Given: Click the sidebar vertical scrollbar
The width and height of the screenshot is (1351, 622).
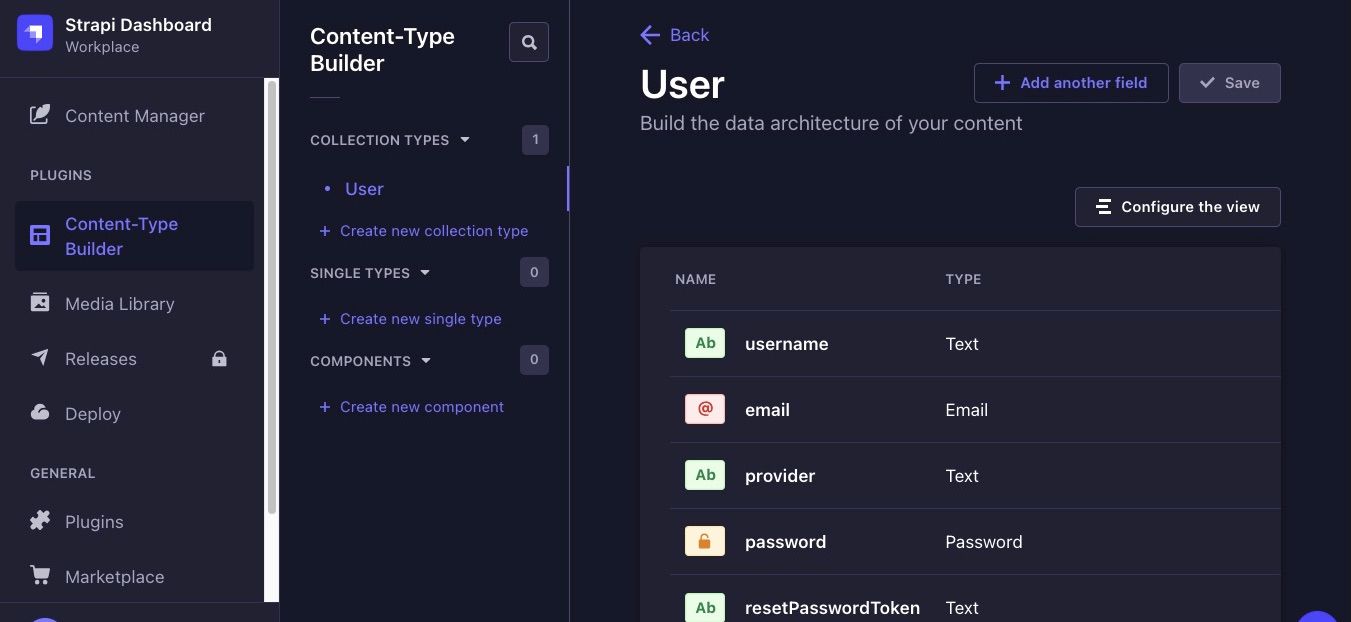Looking at the screenshot, I should click(271, 300).
